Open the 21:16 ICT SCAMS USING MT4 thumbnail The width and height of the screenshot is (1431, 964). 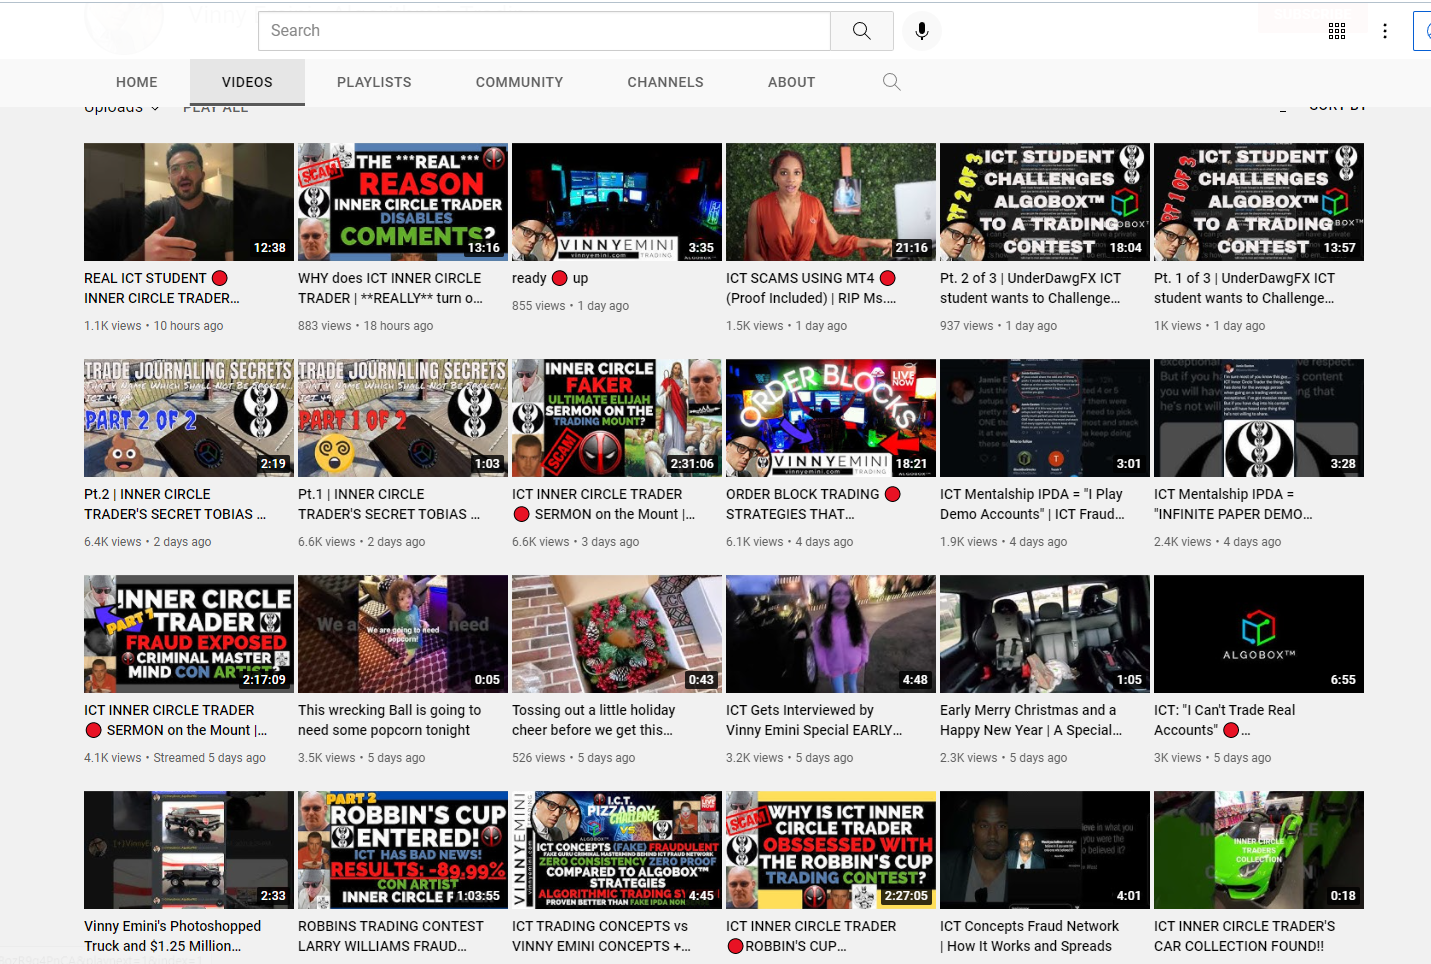click(x=831, y=202)
